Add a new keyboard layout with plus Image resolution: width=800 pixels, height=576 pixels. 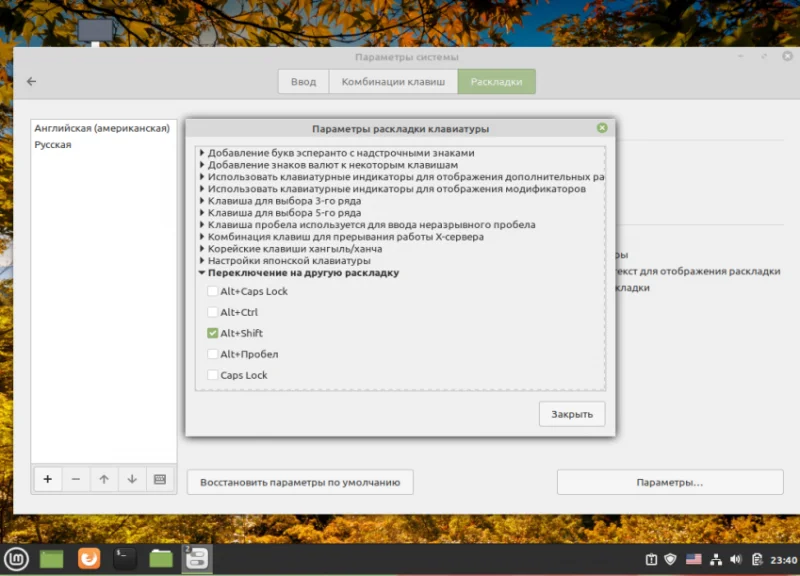pyautogui.click(x=47, y=479)
